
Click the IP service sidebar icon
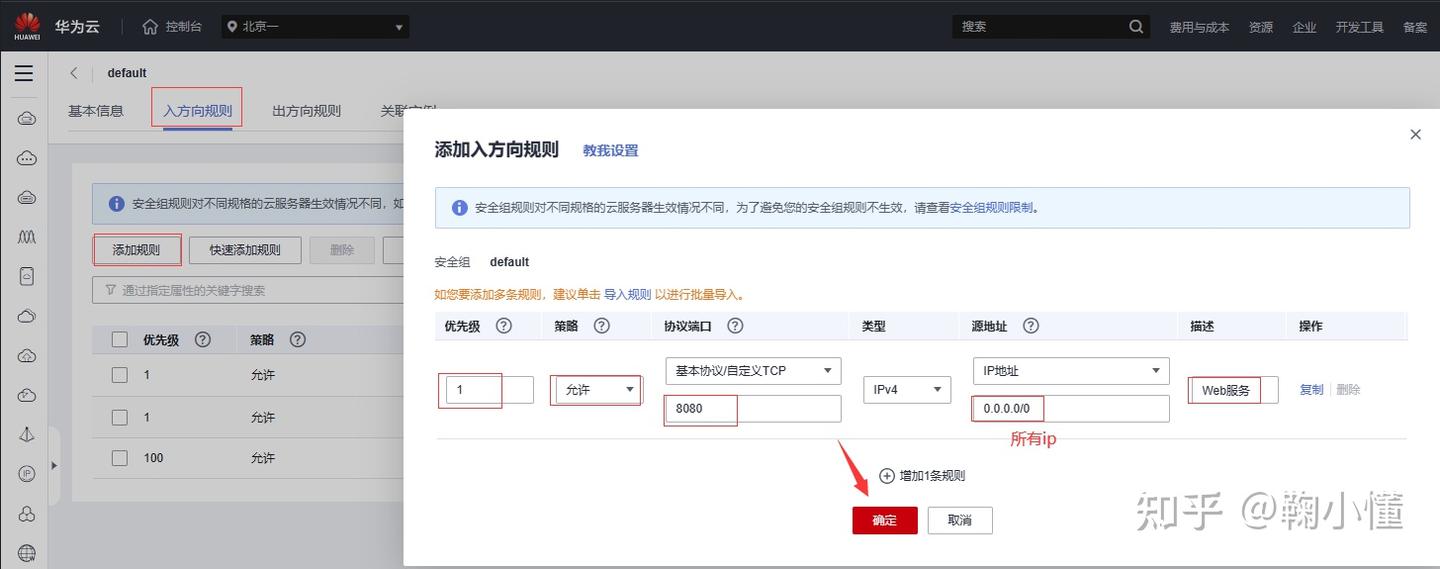(x=27, y=474)
